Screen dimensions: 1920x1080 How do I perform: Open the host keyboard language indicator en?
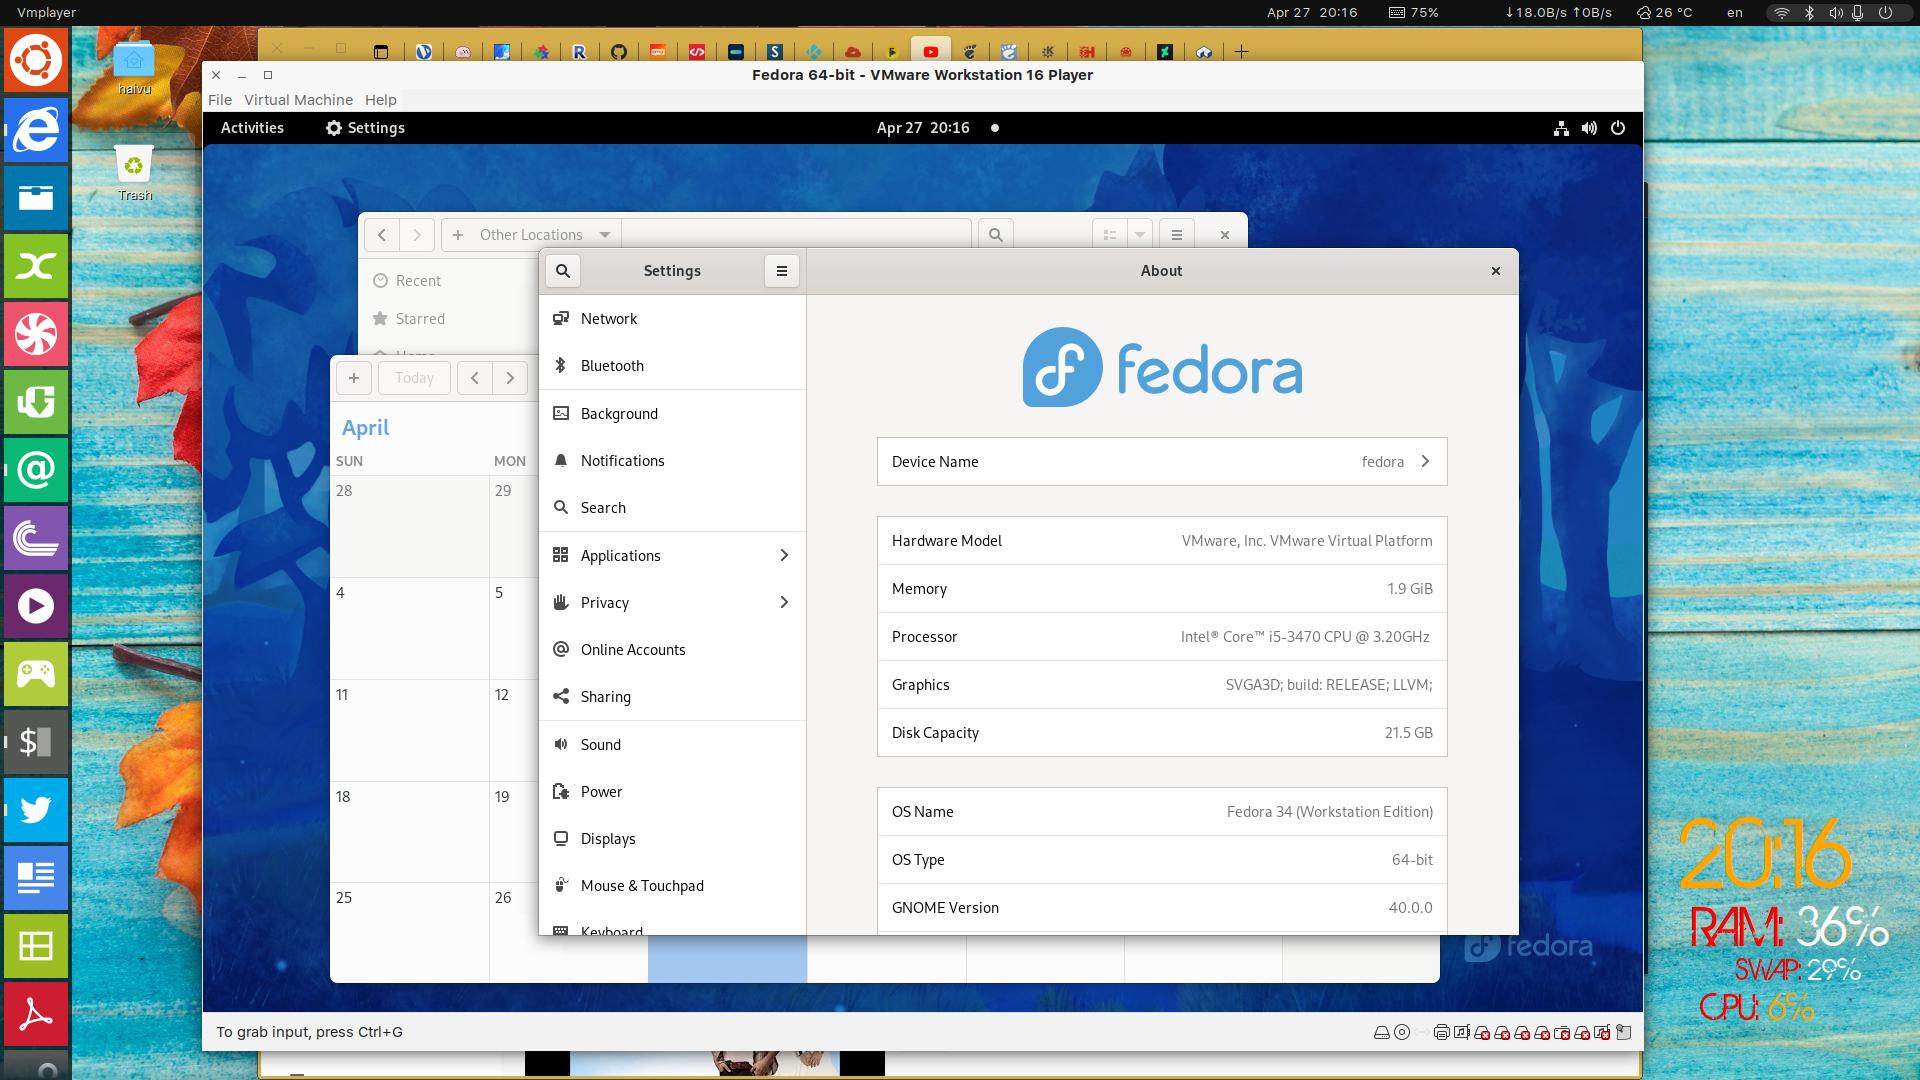(1735, 13)
